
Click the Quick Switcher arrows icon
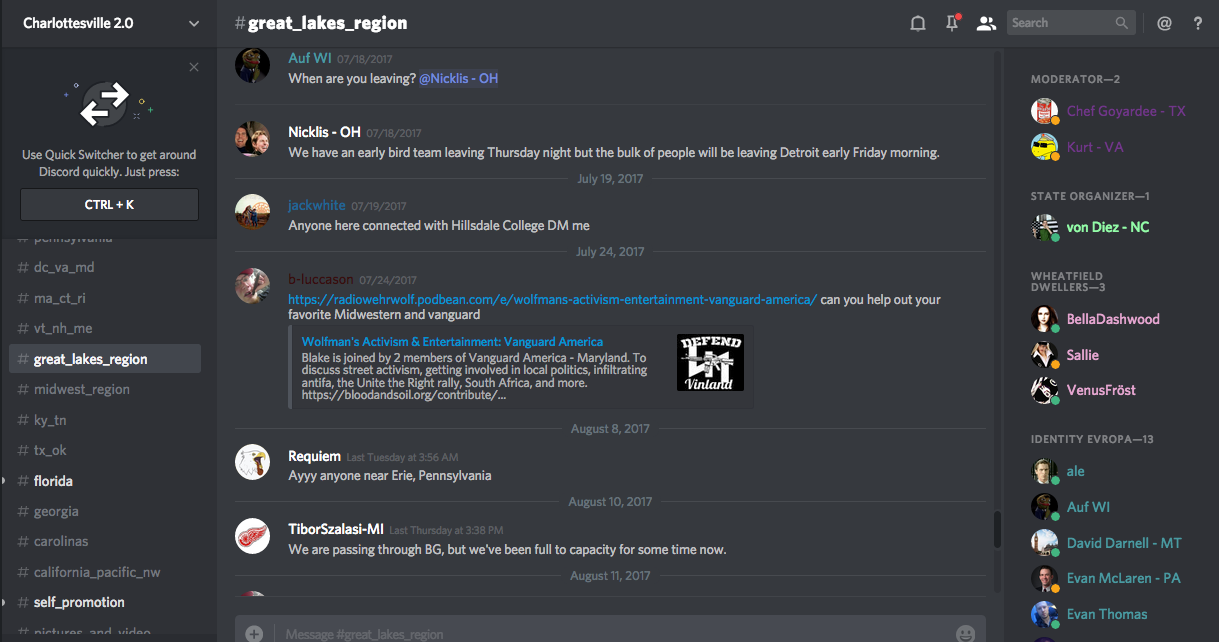pyautogui.click(x=105, y=104)
